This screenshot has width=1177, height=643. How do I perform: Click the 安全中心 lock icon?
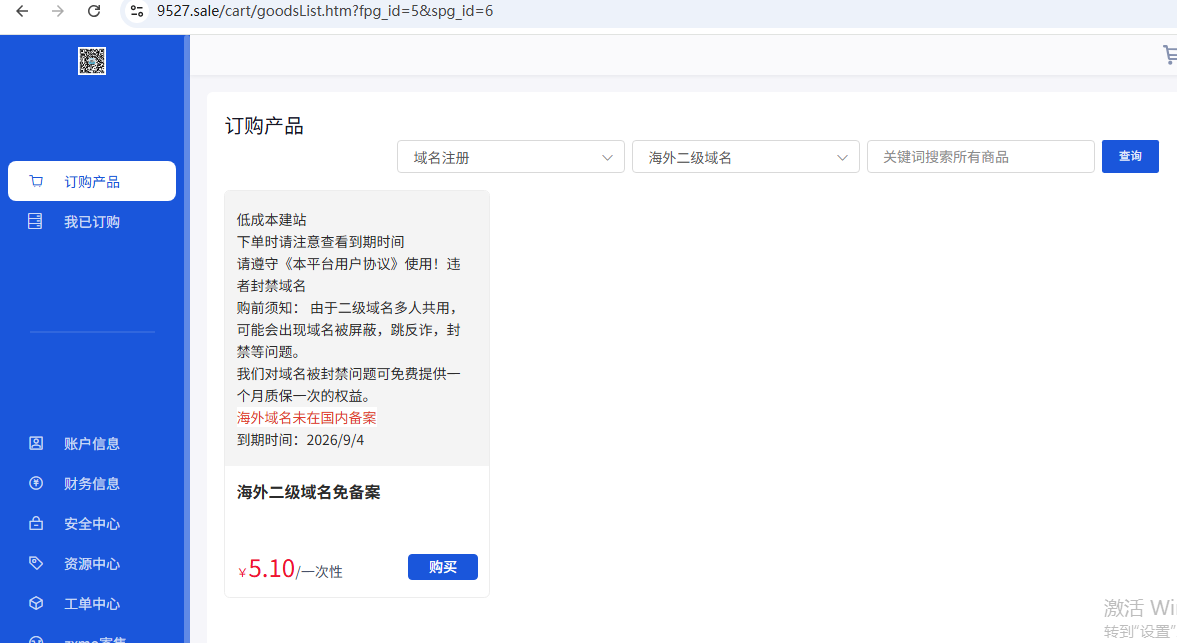[x=36, y=523]
